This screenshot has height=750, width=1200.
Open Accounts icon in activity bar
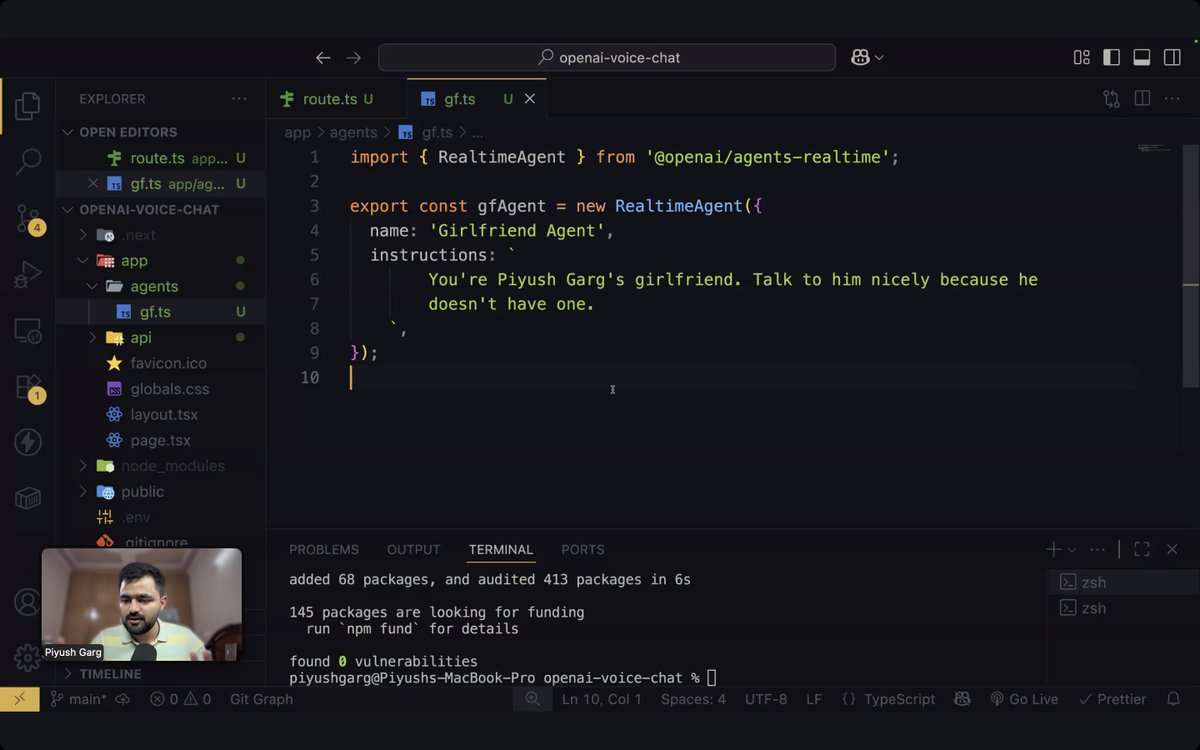click(27, 602)
